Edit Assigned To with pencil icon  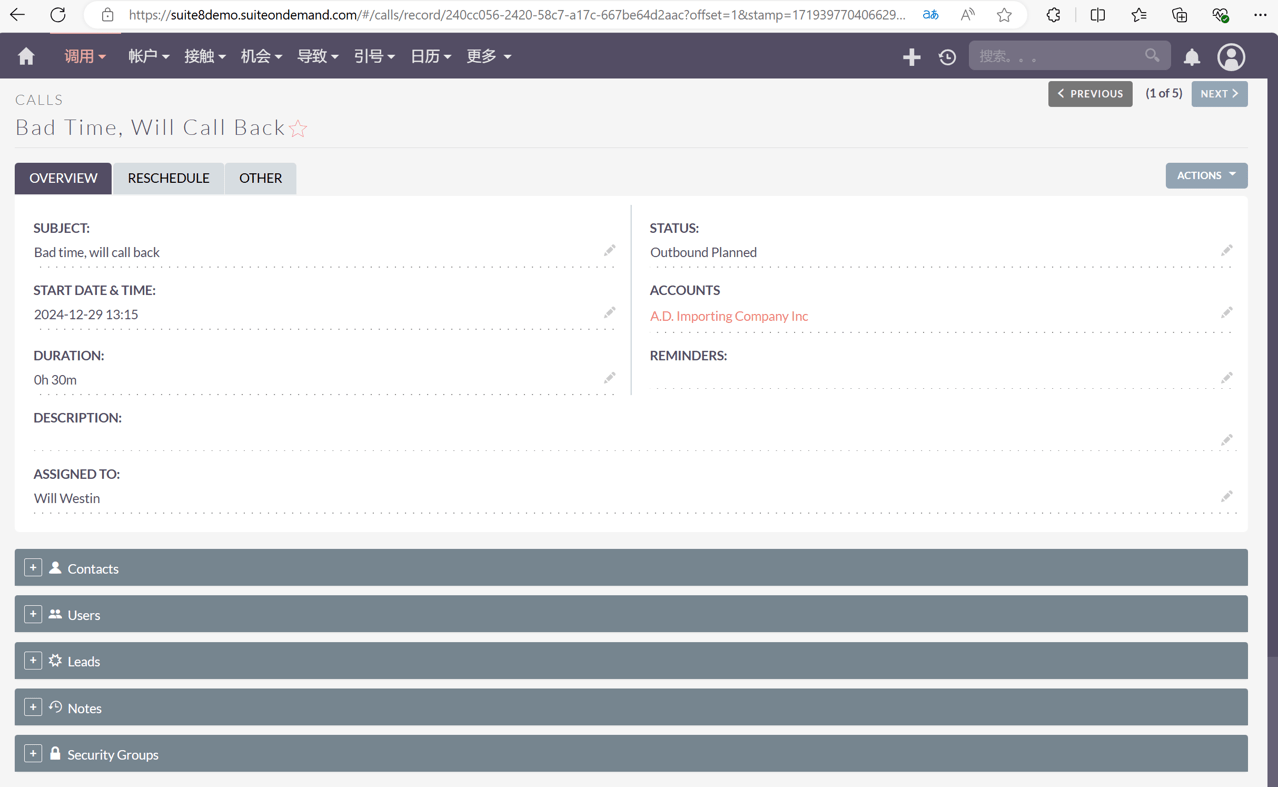click(1226, 497)
